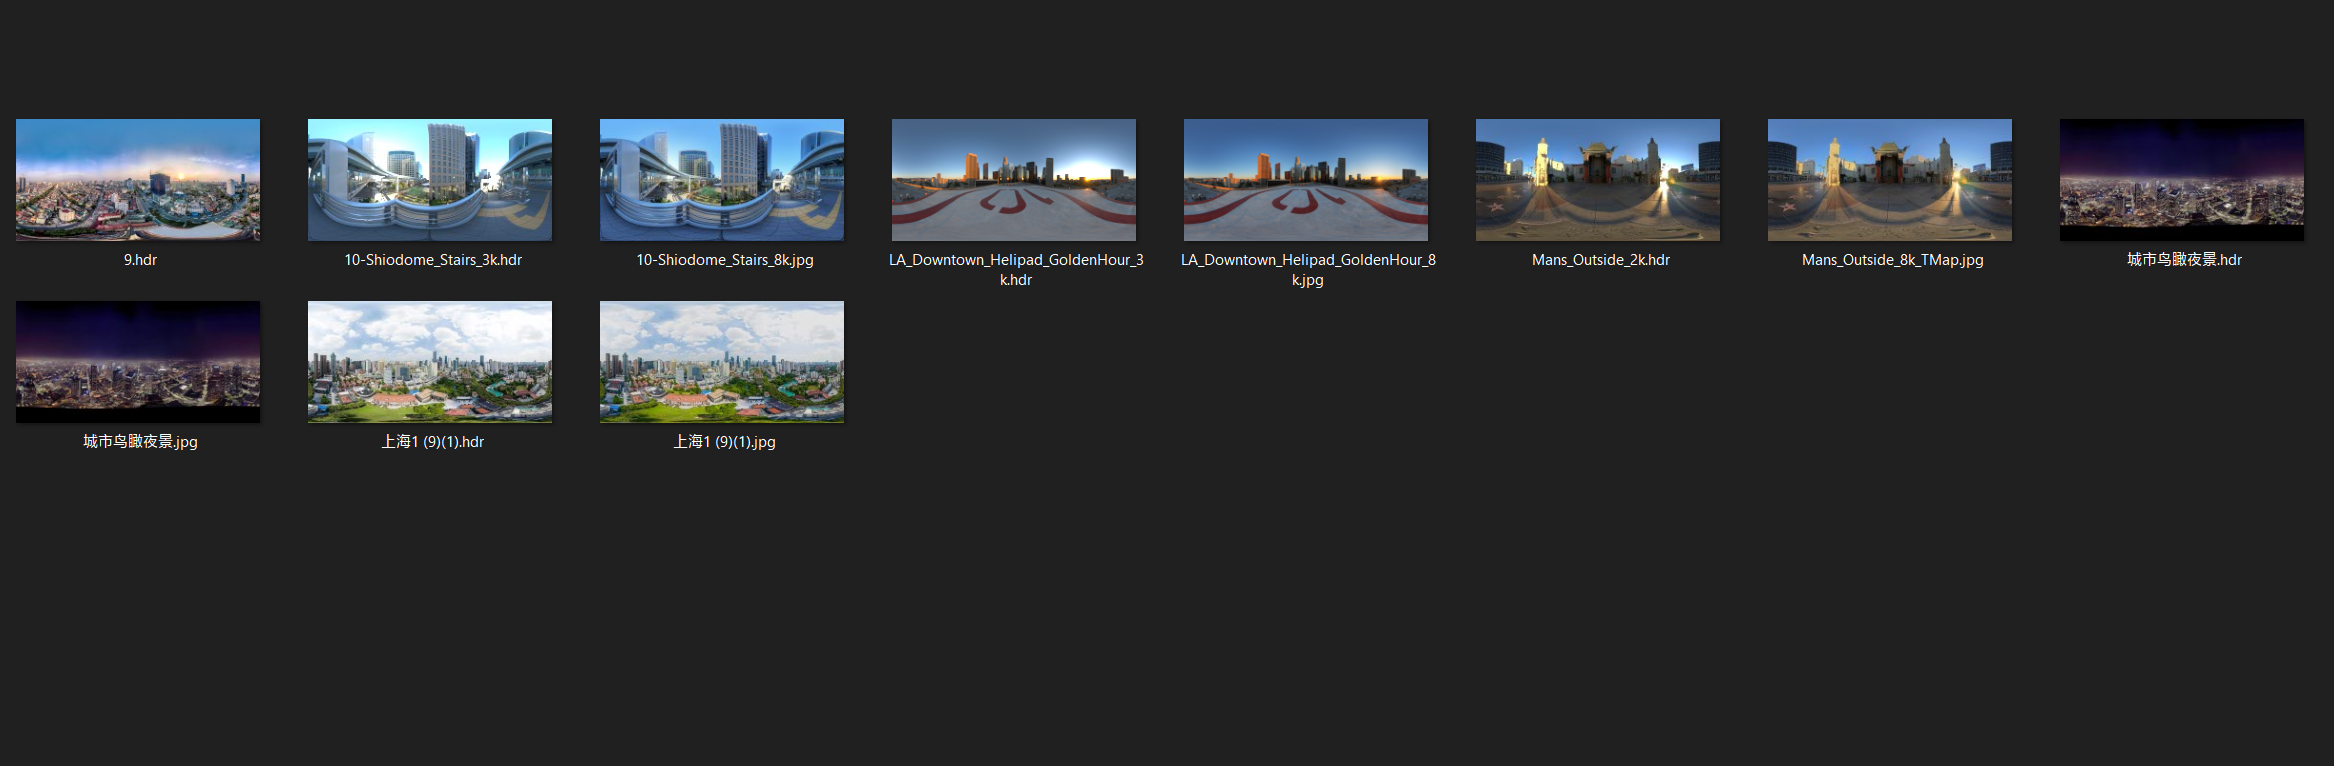Select the Mans_Outside_8k_TMap.jpg thumbnail
Viewport: 2334px width, 766px height.
[1890, 180]
